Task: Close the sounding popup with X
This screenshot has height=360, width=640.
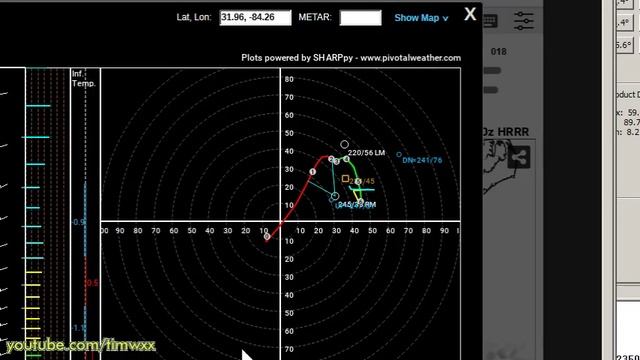Action: tap(470, 14)
